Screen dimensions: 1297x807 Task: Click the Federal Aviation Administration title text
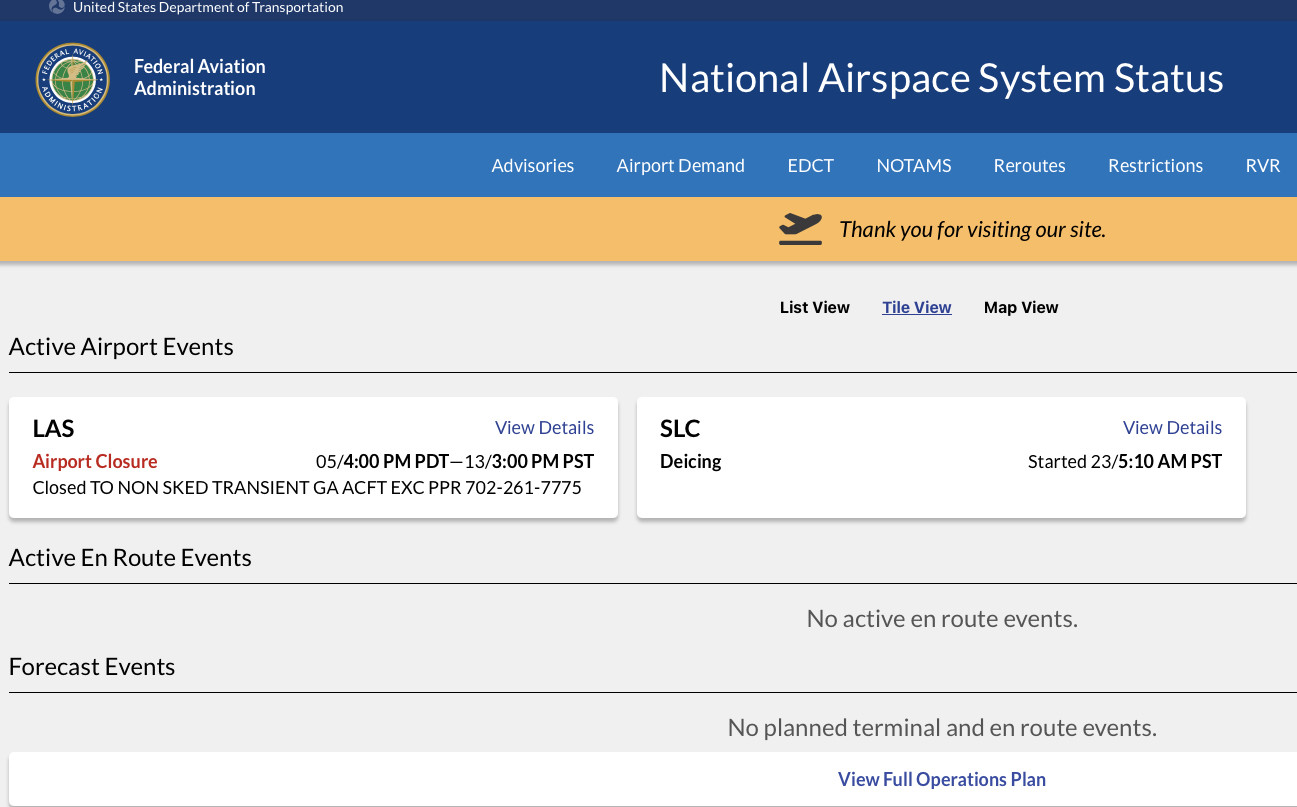point(199,78)
